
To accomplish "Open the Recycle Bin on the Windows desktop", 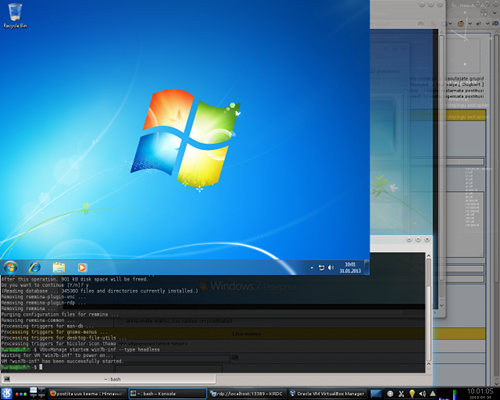I will [15, 16].
